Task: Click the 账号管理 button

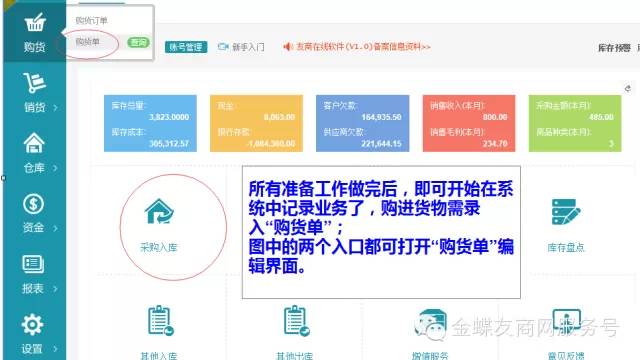Action: coord(186,47)
